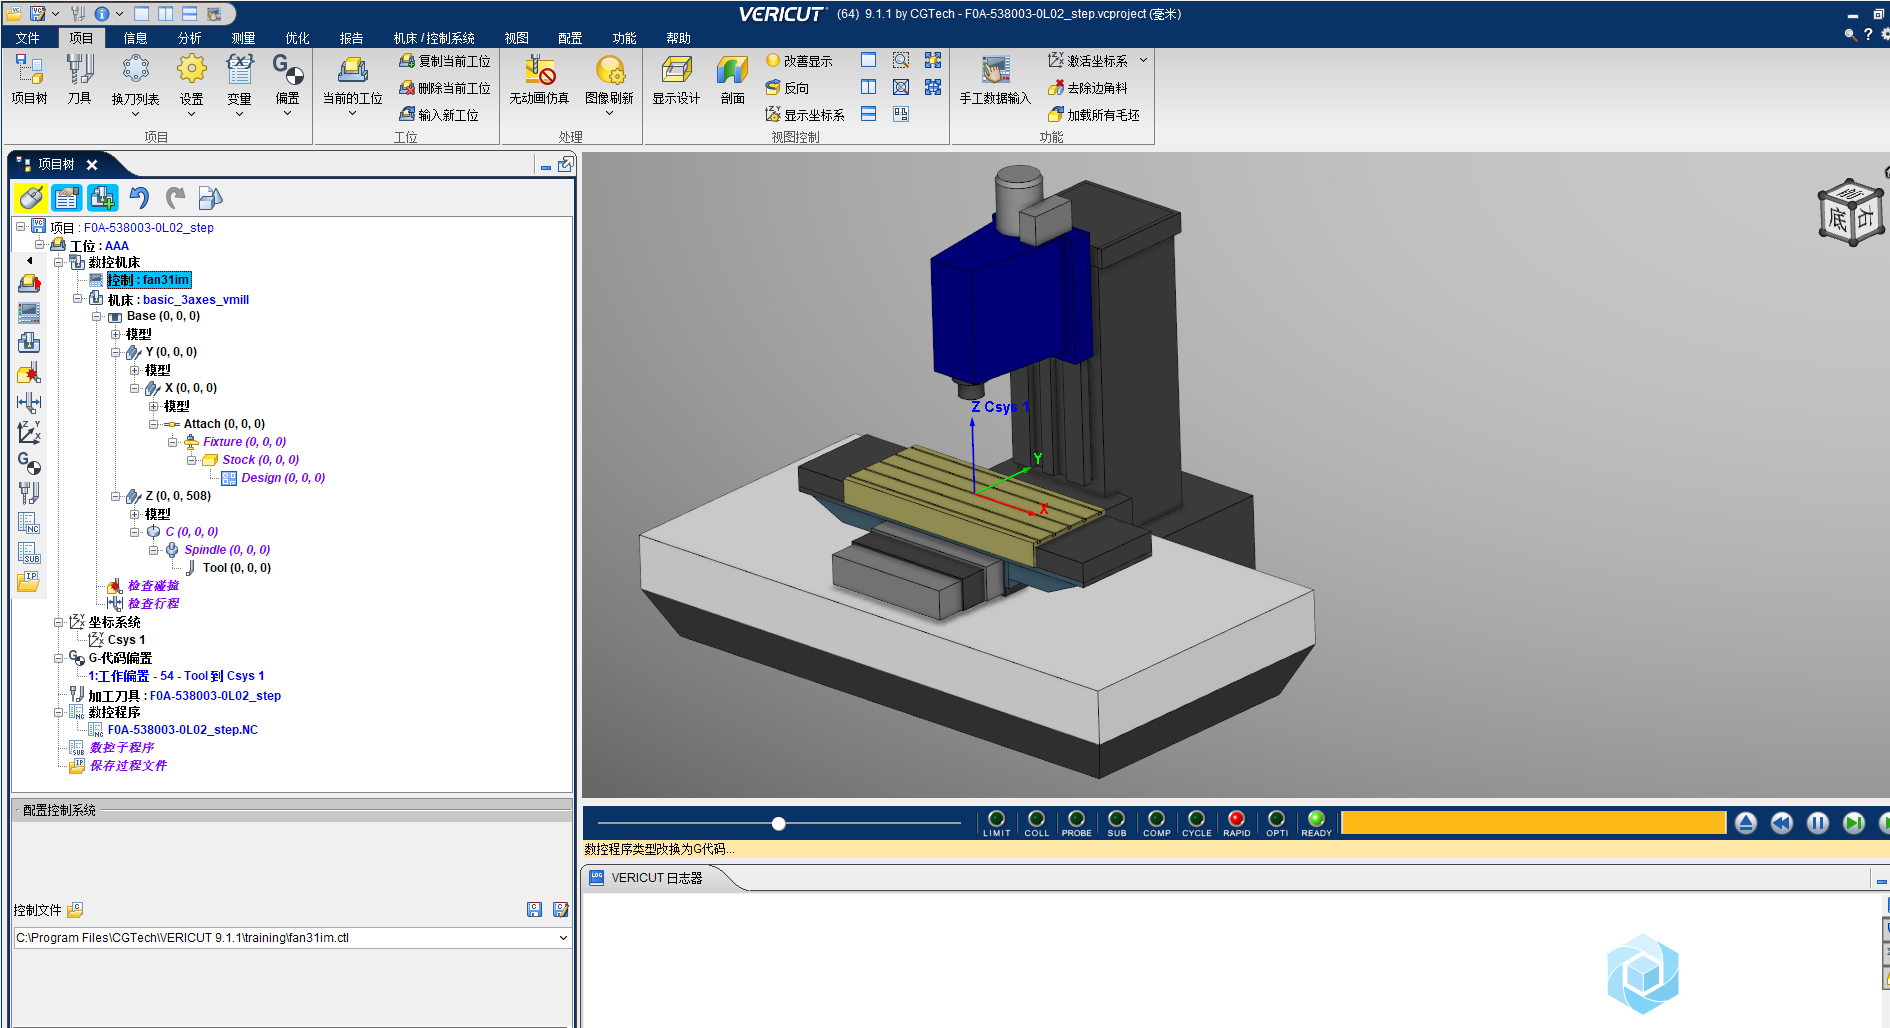Collapse the 数控程序 tree node
Viewport: 1890px width, 1028px height.
(x=59, y=712)
